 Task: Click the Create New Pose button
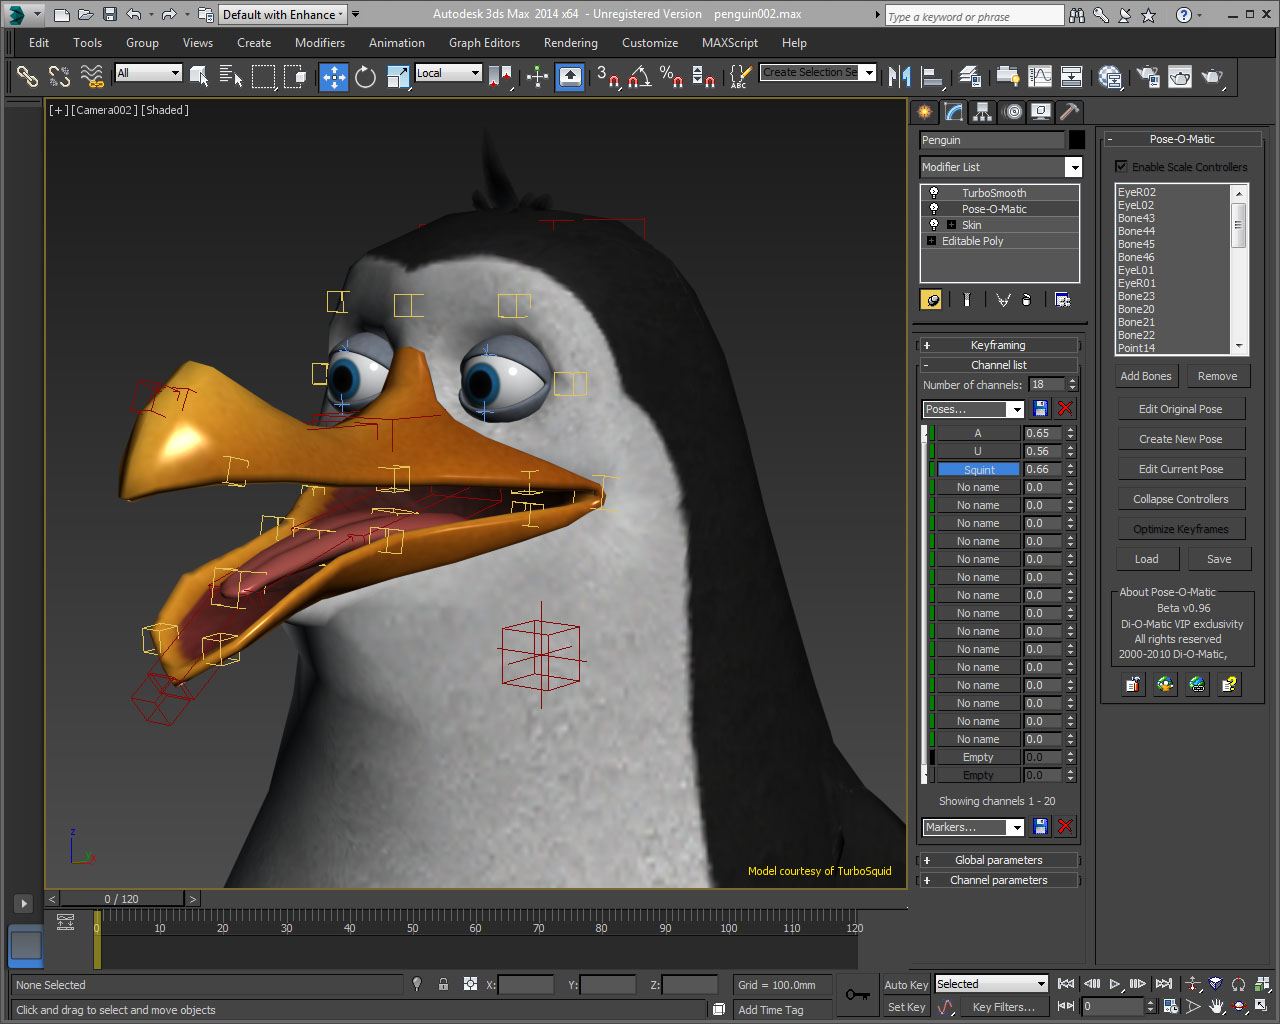(x=1181, y=438)
